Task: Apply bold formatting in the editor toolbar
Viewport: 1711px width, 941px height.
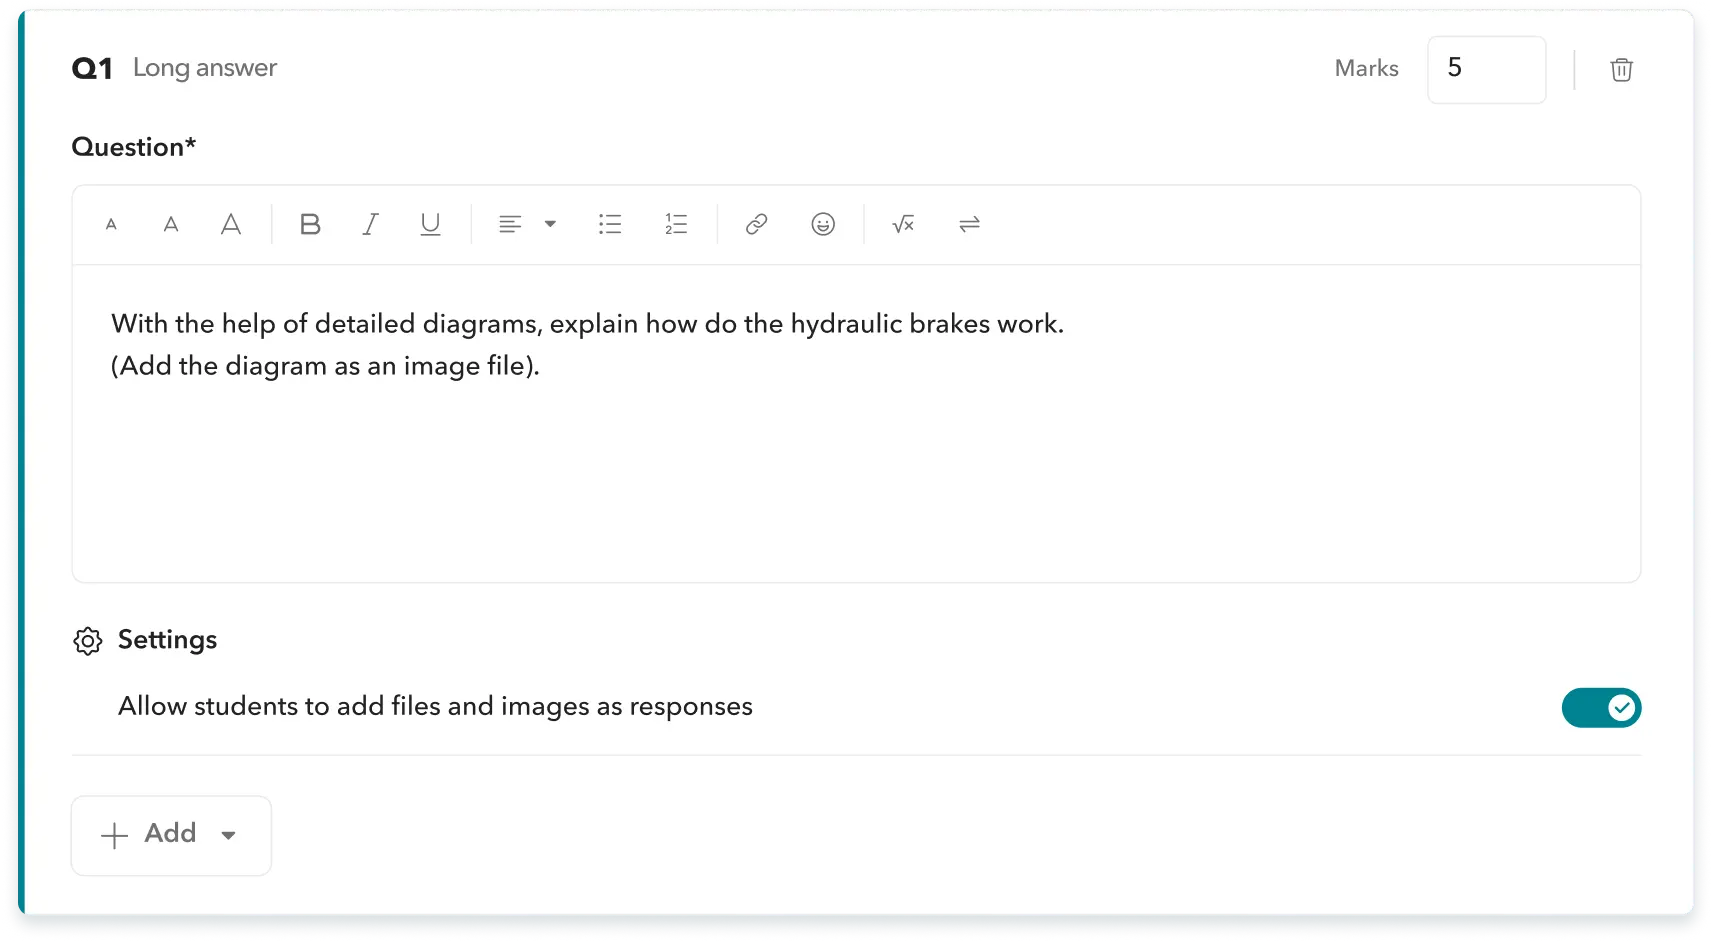Action: coord(310,224)
